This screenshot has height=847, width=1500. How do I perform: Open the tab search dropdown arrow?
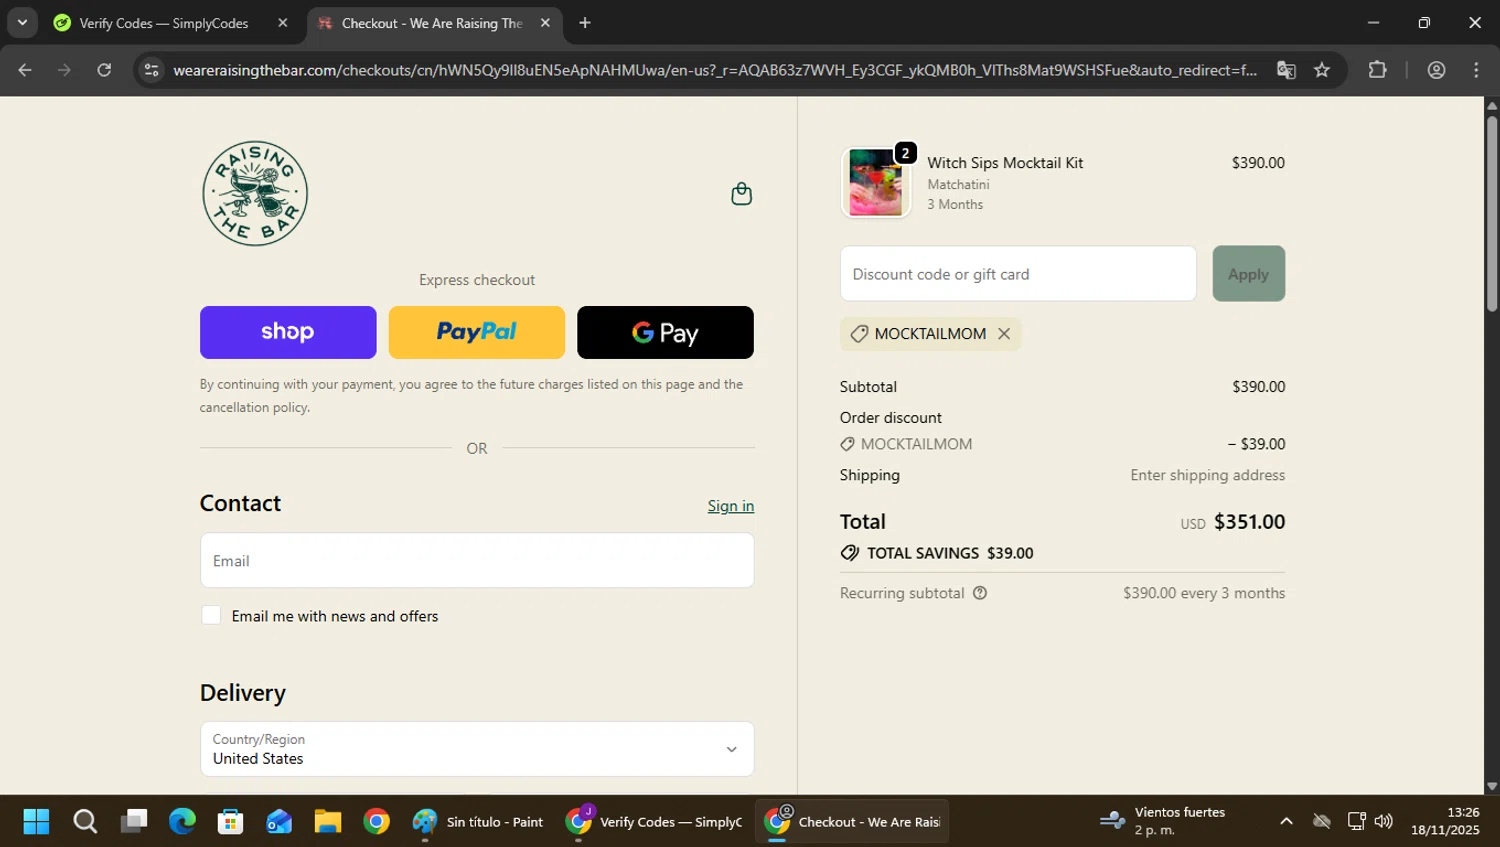(22, 22)
